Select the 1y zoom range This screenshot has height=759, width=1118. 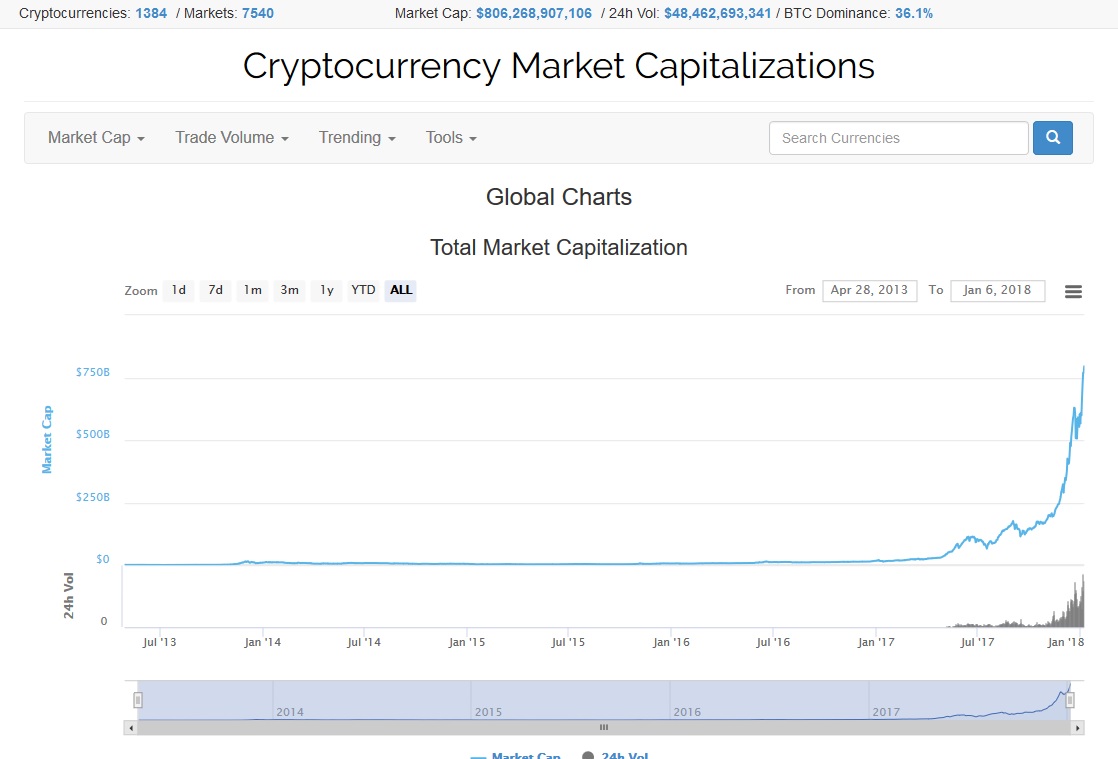pyautogui.click(x=327, y=290)
